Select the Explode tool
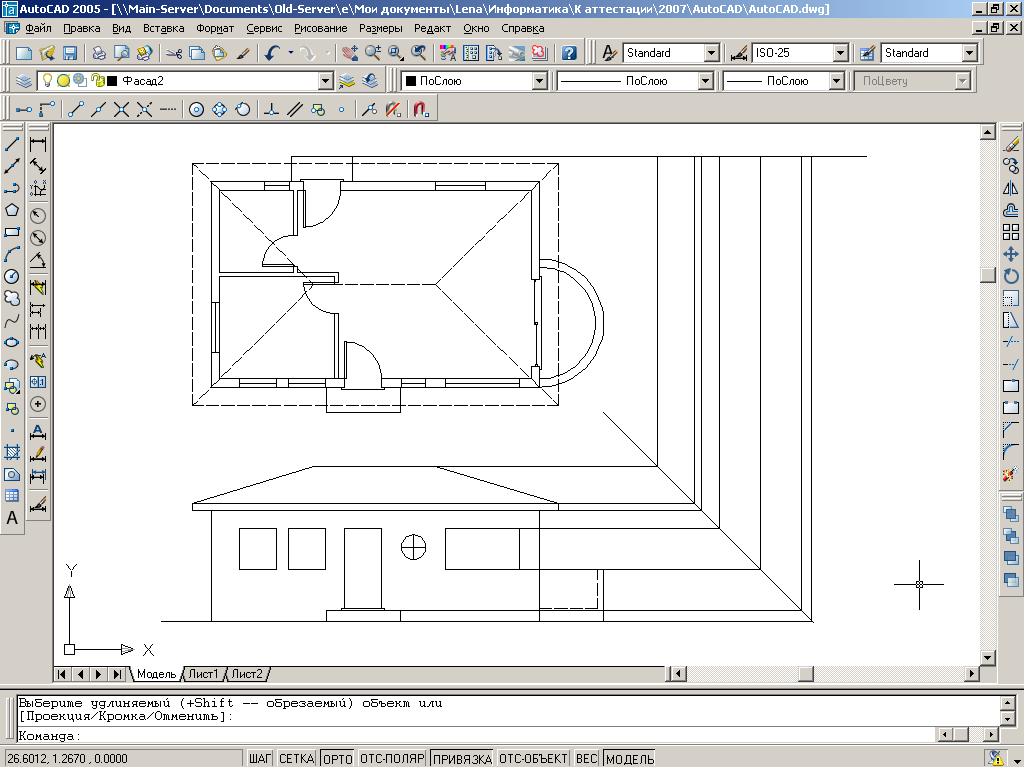The height and width of the screenshot is (768, 1024). 1011,475
